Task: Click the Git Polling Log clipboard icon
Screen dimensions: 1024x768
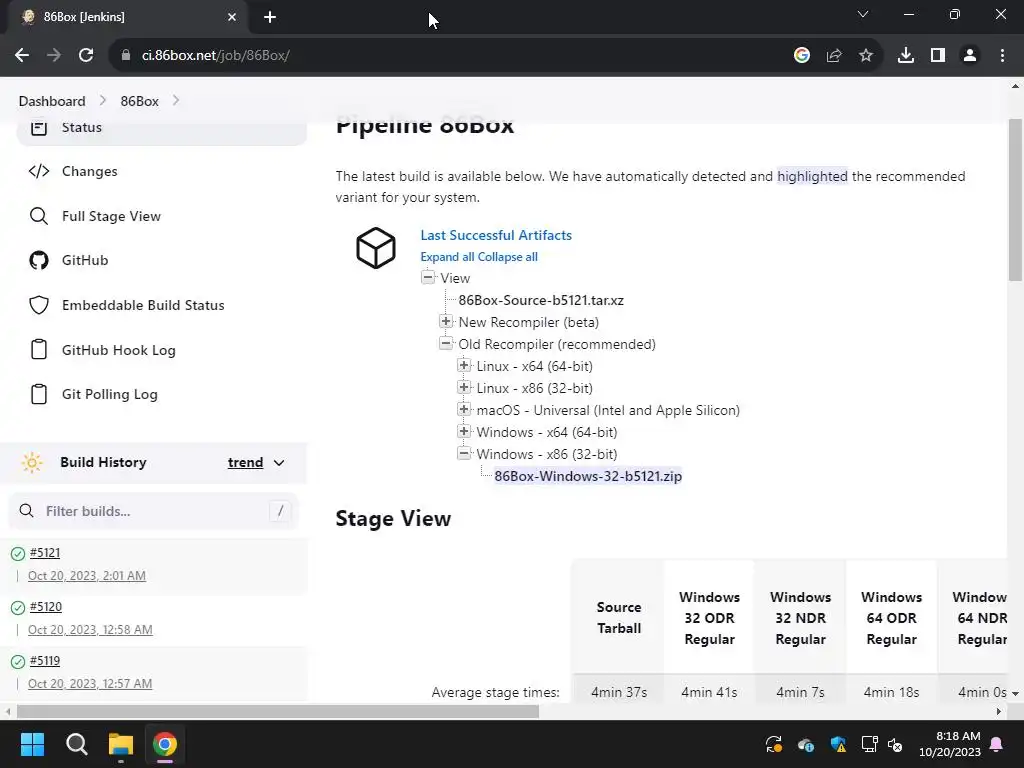Action: click(39, 394)
